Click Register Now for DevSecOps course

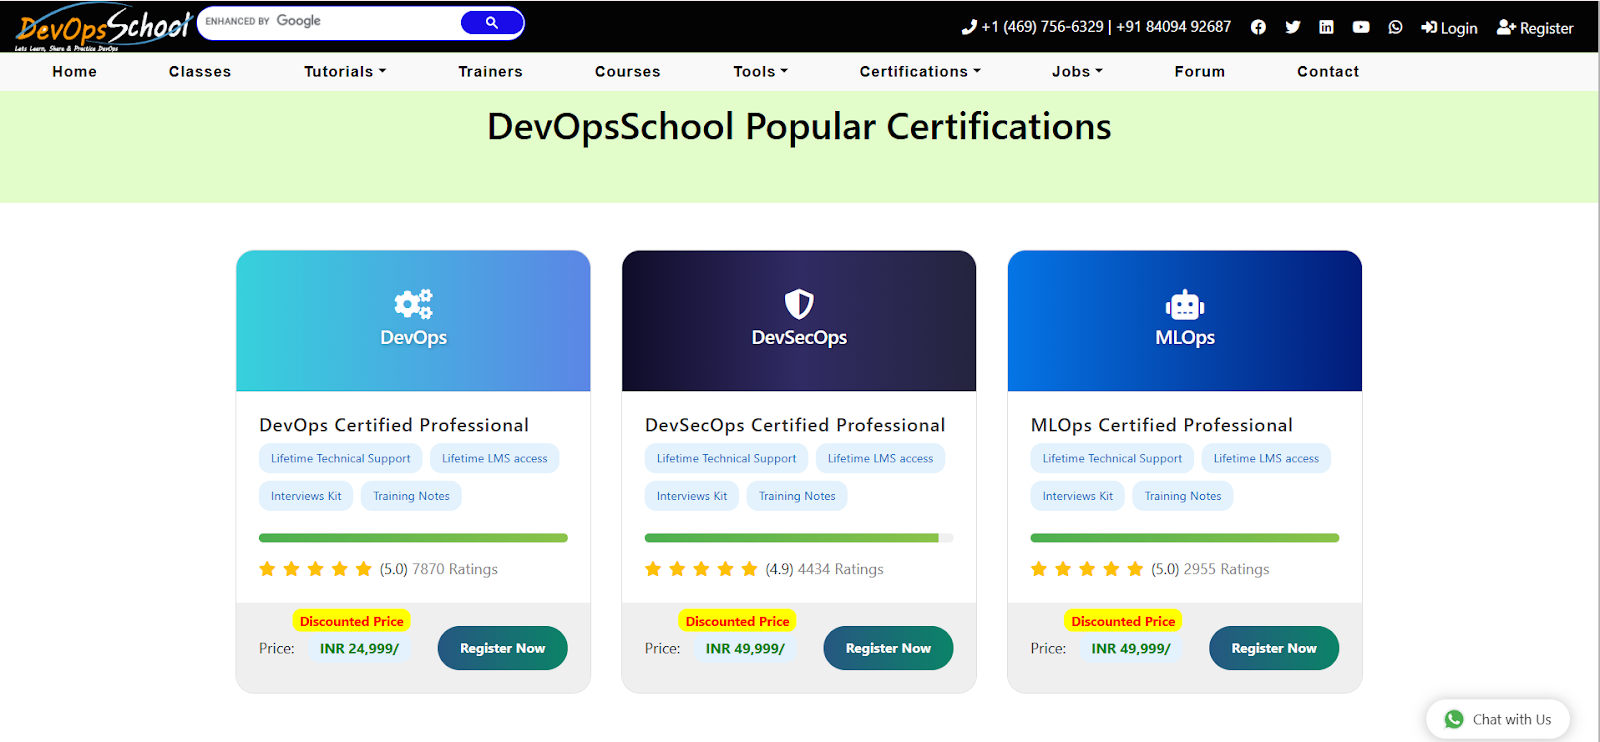point(888,648)
